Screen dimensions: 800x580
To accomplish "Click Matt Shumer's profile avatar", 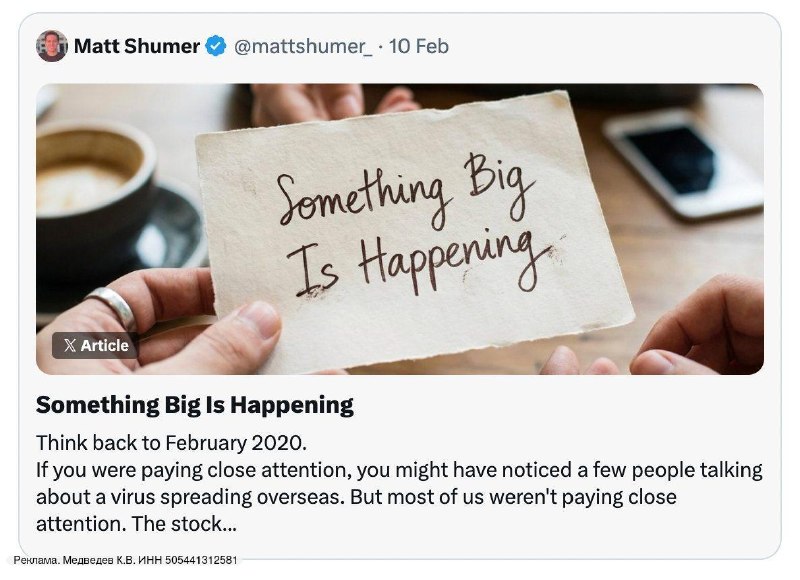I will click(52, 46).
